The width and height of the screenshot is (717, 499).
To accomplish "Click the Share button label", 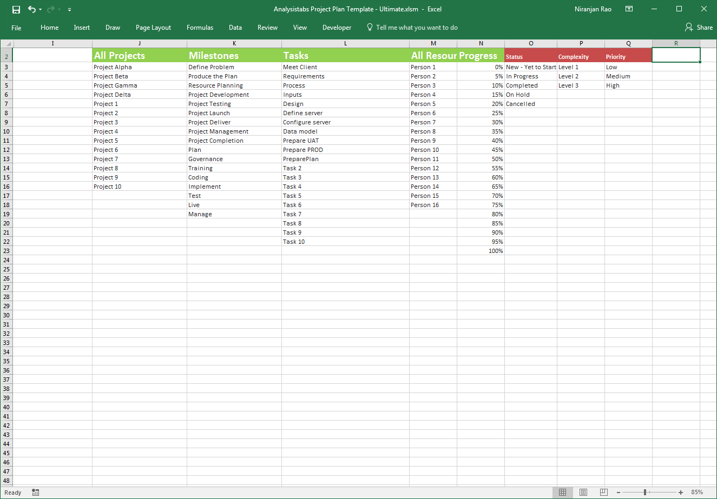I will 704,27.
